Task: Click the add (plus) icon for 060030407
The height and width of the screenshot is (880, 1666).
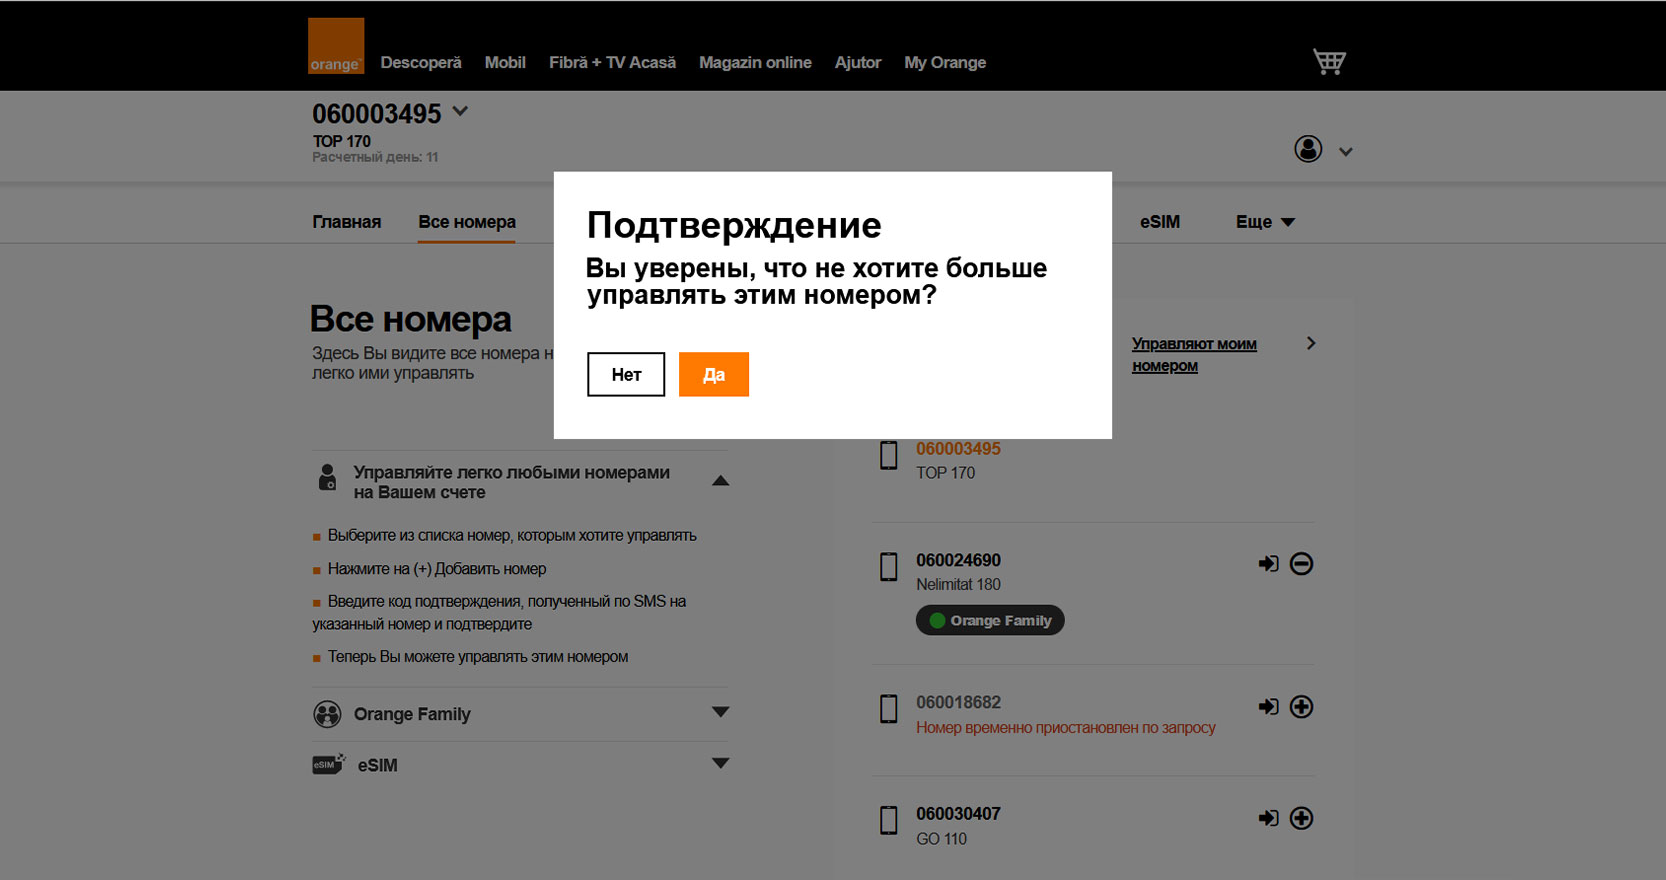Action: click(x=1301, y=818)
